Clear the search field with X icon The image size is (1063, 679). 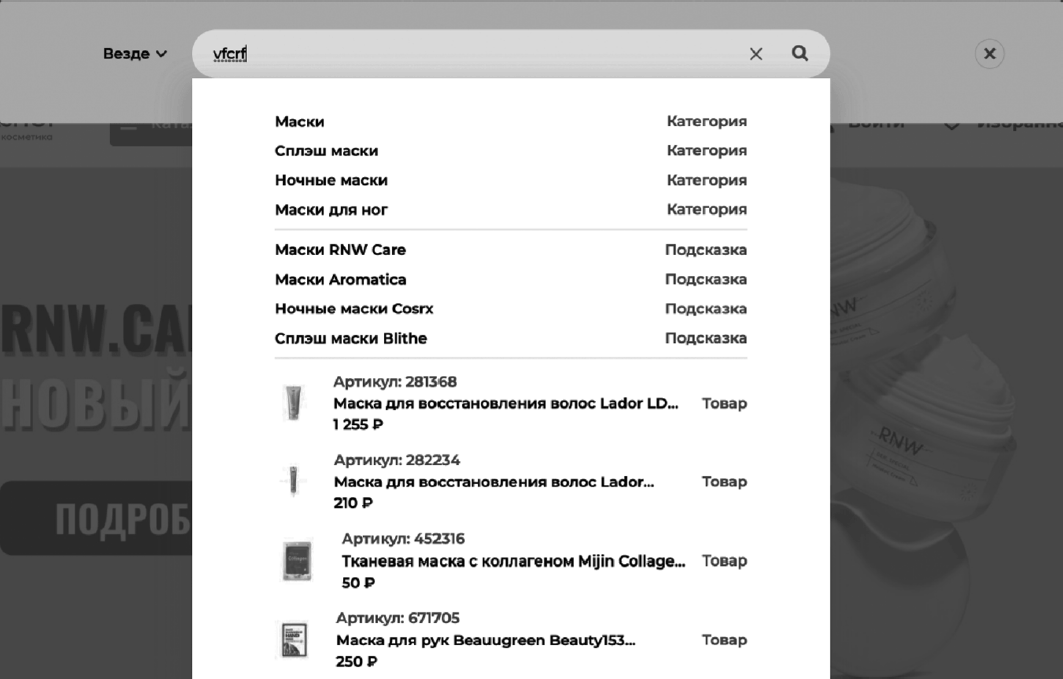pyautogui.click(x=756, y=54)
